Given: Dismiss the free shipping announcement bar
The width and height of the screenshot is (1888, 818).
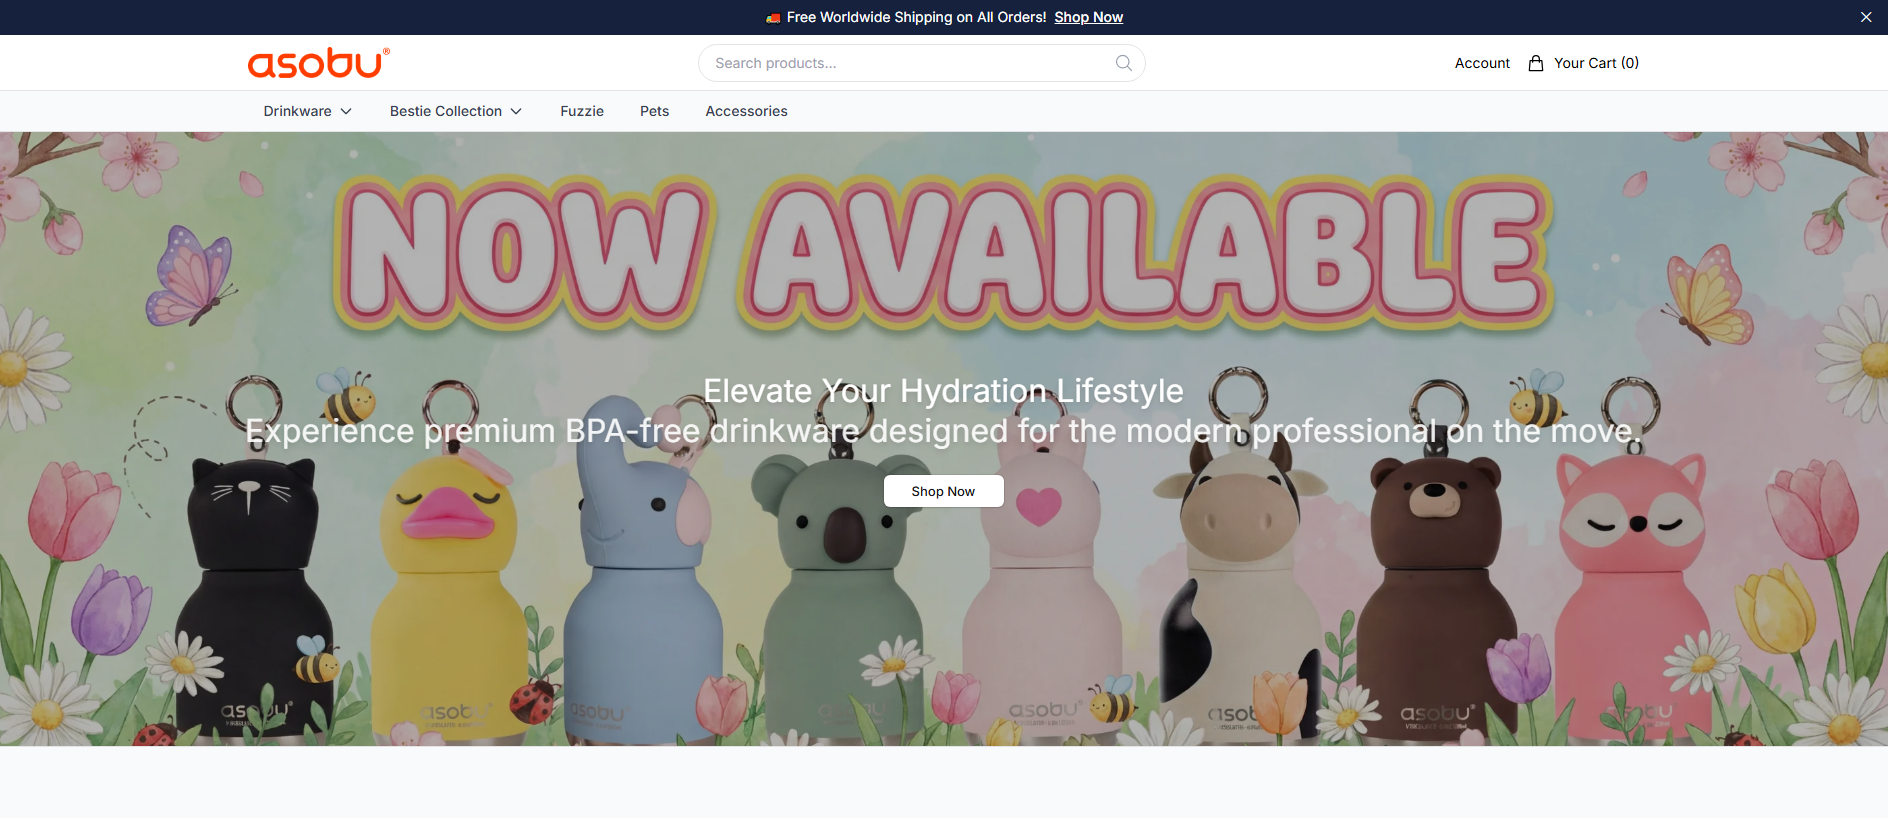Looking at the screenshot, I should [1866, 17].
